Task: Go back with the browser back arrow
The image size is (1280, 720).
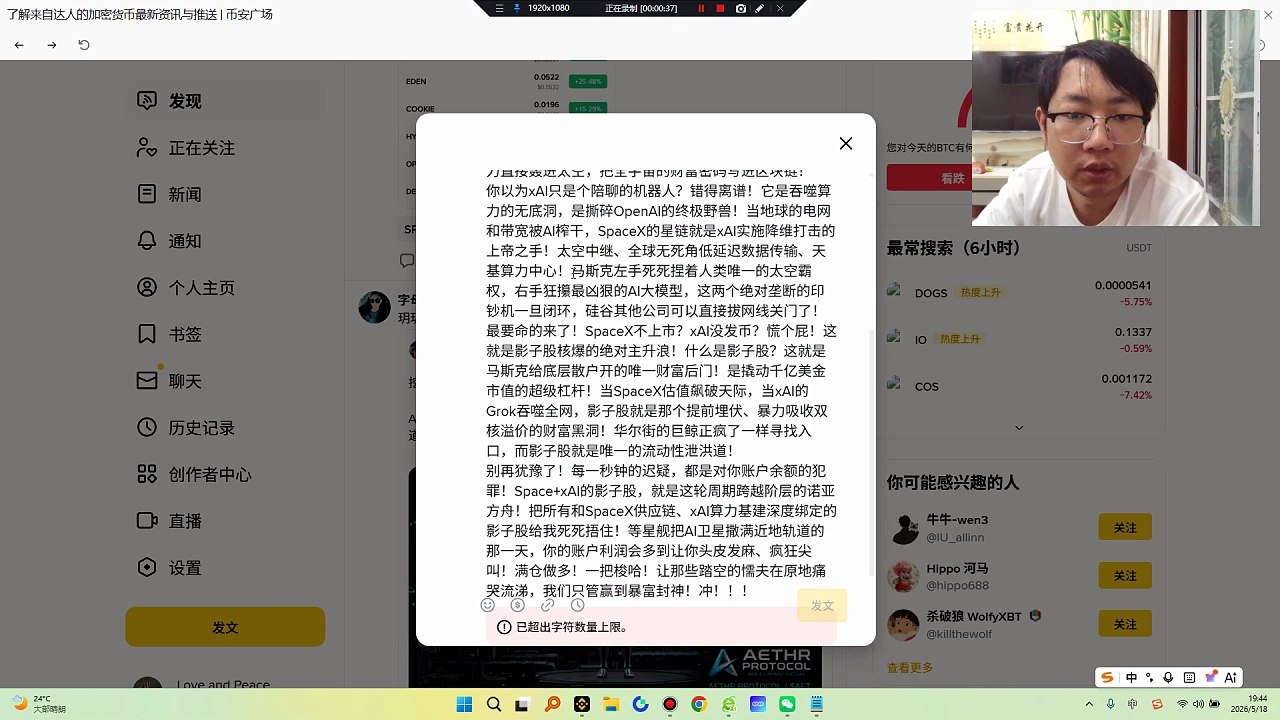Action: [x=19, y=45]
